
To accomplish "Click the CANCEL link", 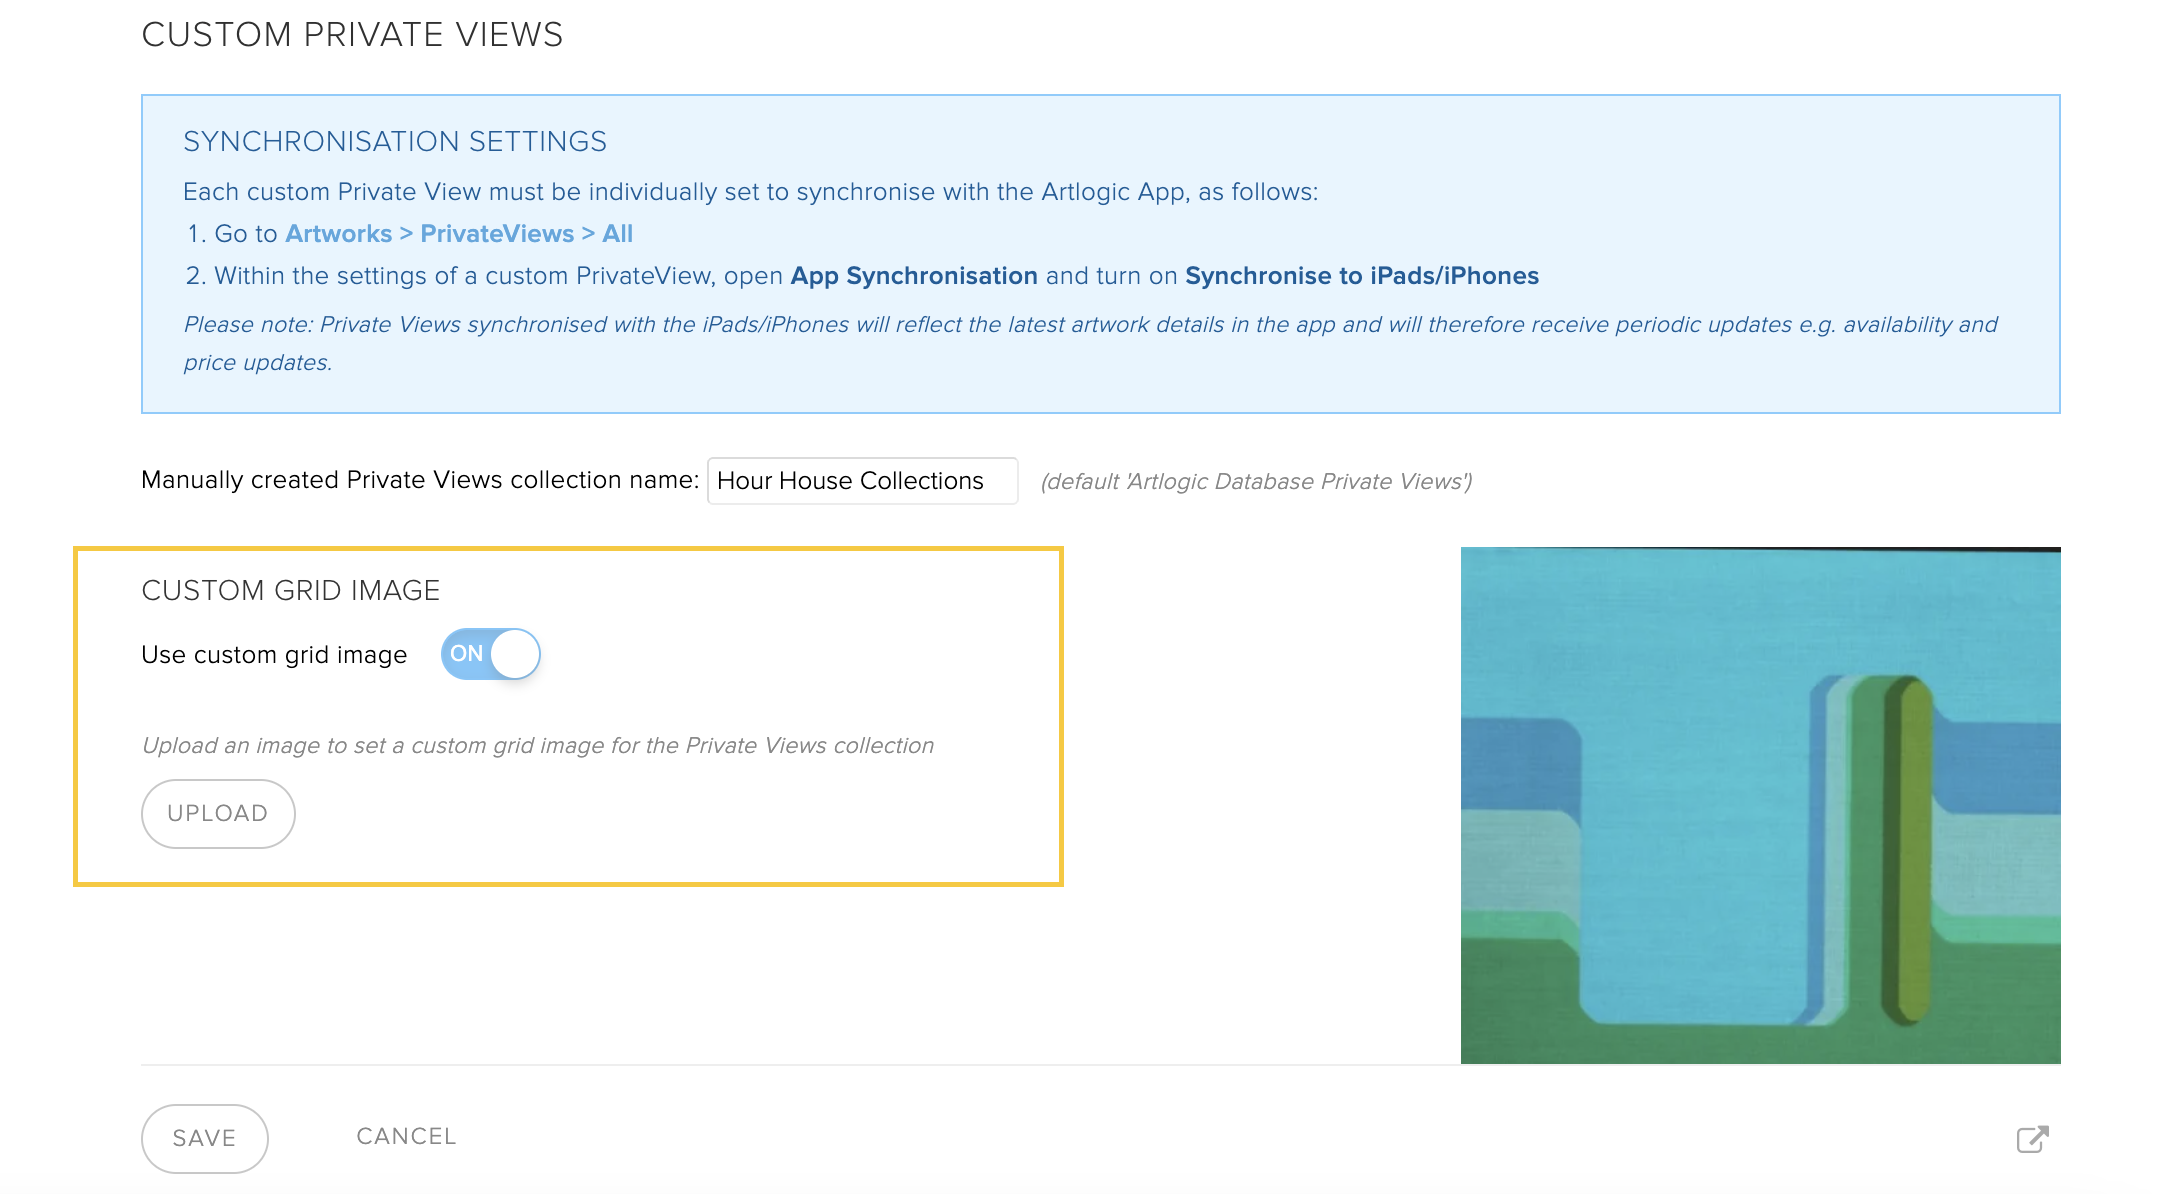I will (406, 1137).
